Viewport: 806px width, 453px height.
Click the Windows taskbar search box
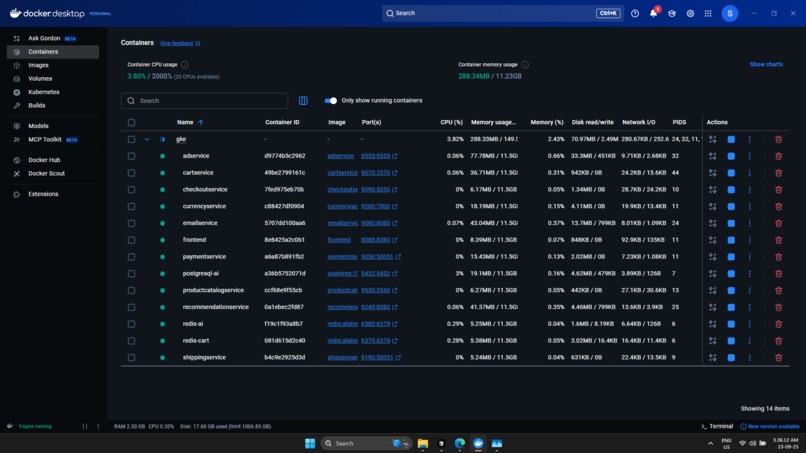[366, 443]
